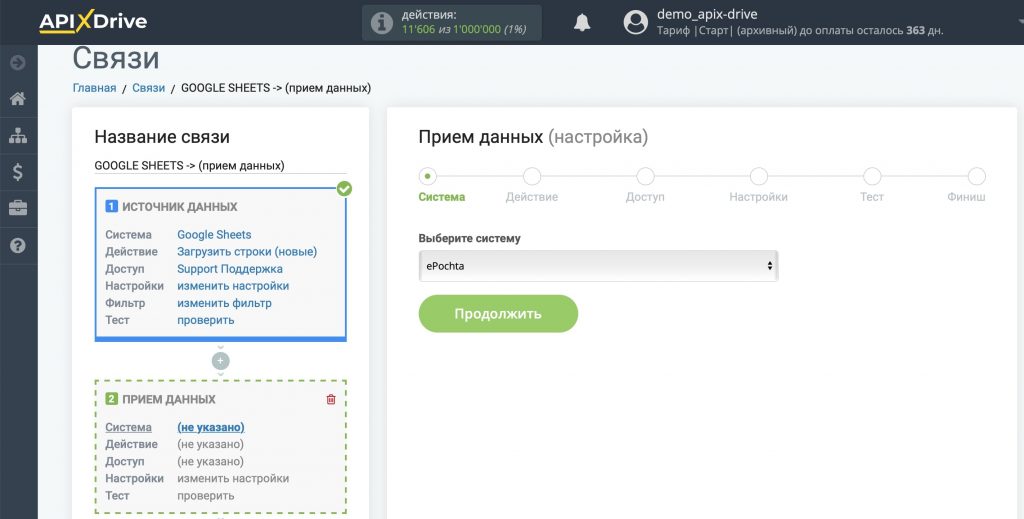Viewport: 1024px width, 519px height.
Task: Click the (не указано) system link
Action: (211, 427)
